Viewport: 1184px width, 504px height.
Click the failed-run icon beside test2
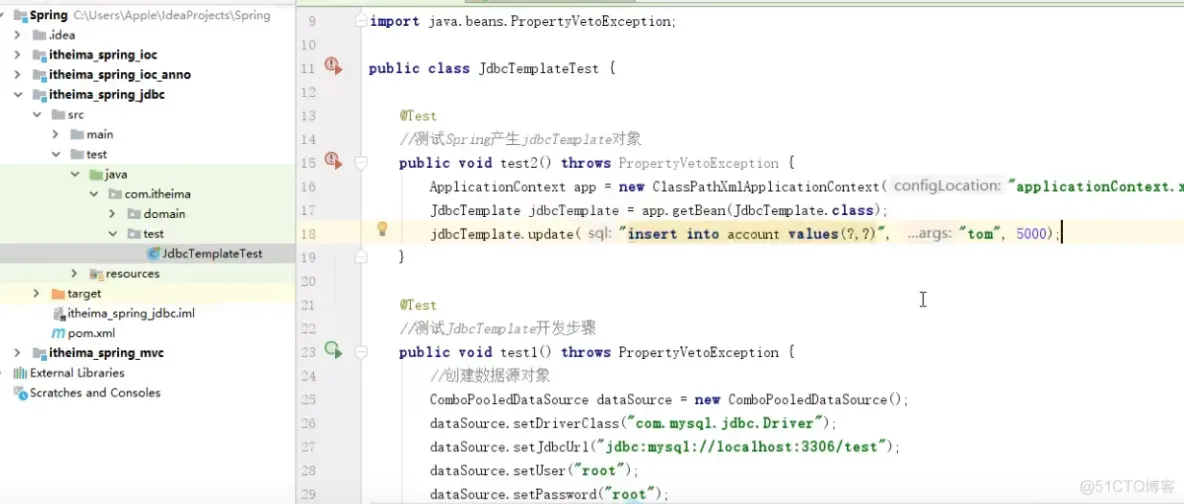click(333, 160)
